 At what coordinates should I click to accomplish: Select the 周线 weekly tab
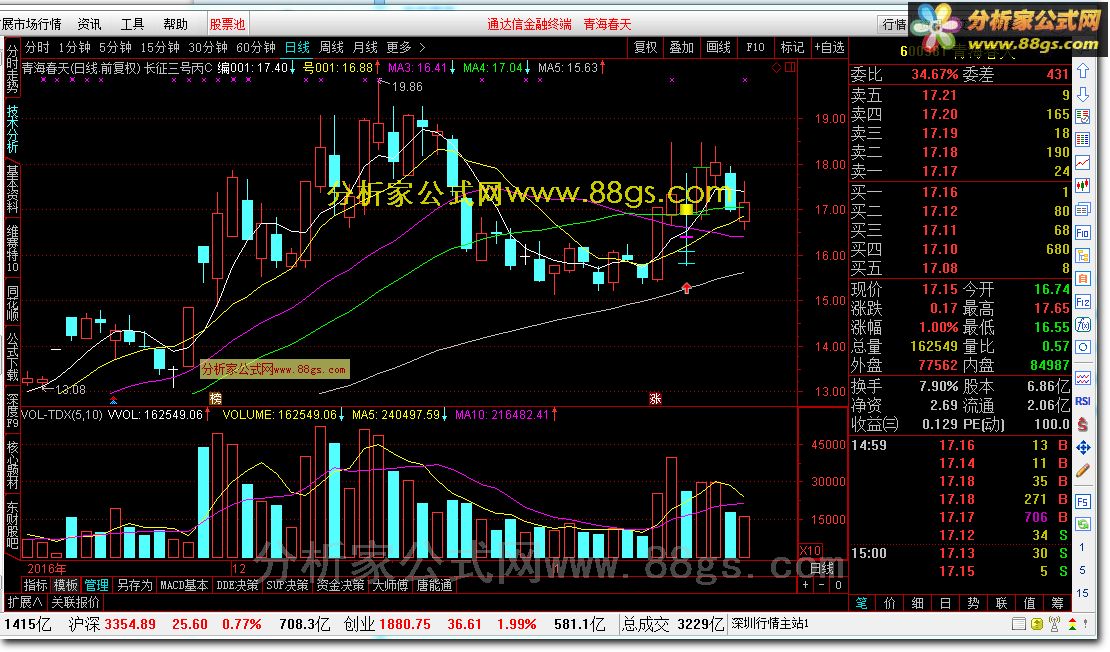pos(331,47)
